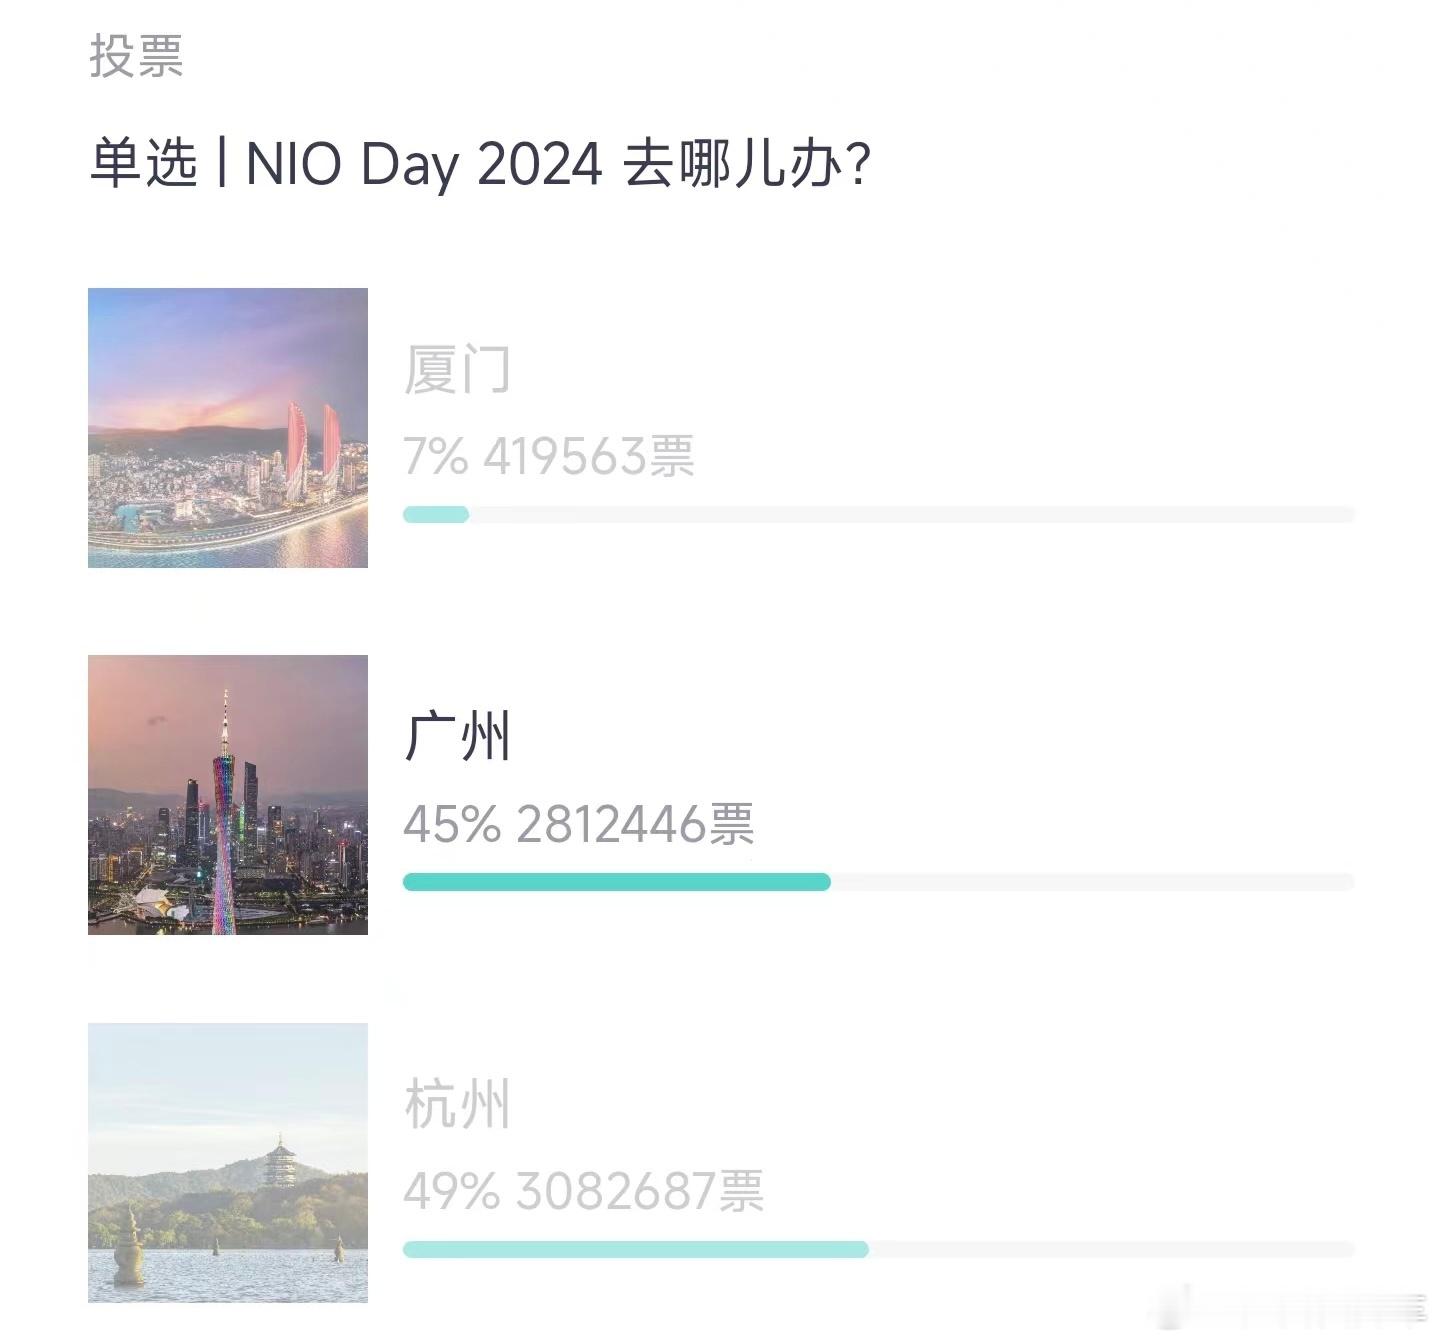
Task: Click the 419563票 vote count
Action: [589, 456]
